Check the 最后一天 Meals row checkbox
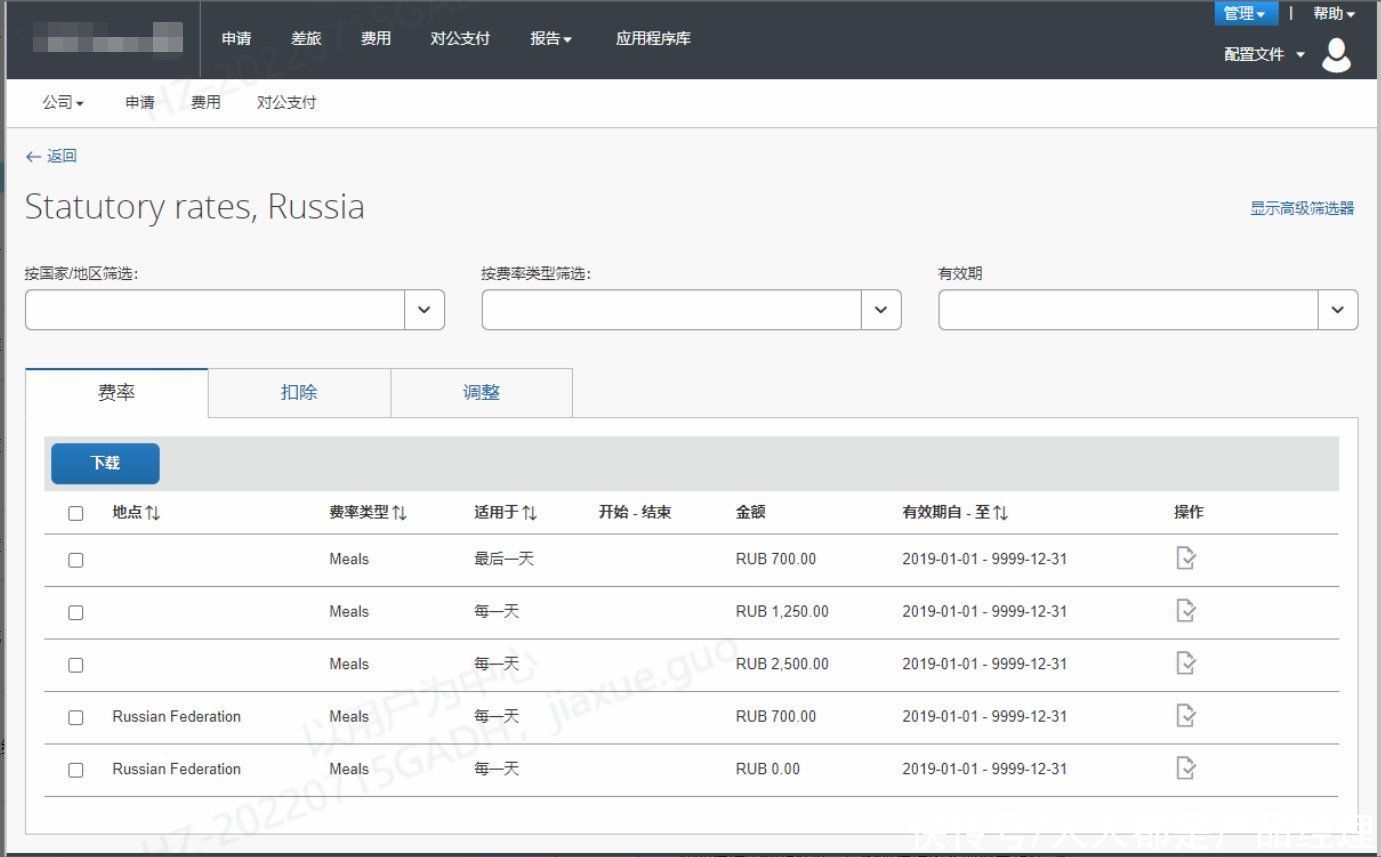The width and height of the screenshot is (1381, 857). pyautogui.click(x=76, y=561)
